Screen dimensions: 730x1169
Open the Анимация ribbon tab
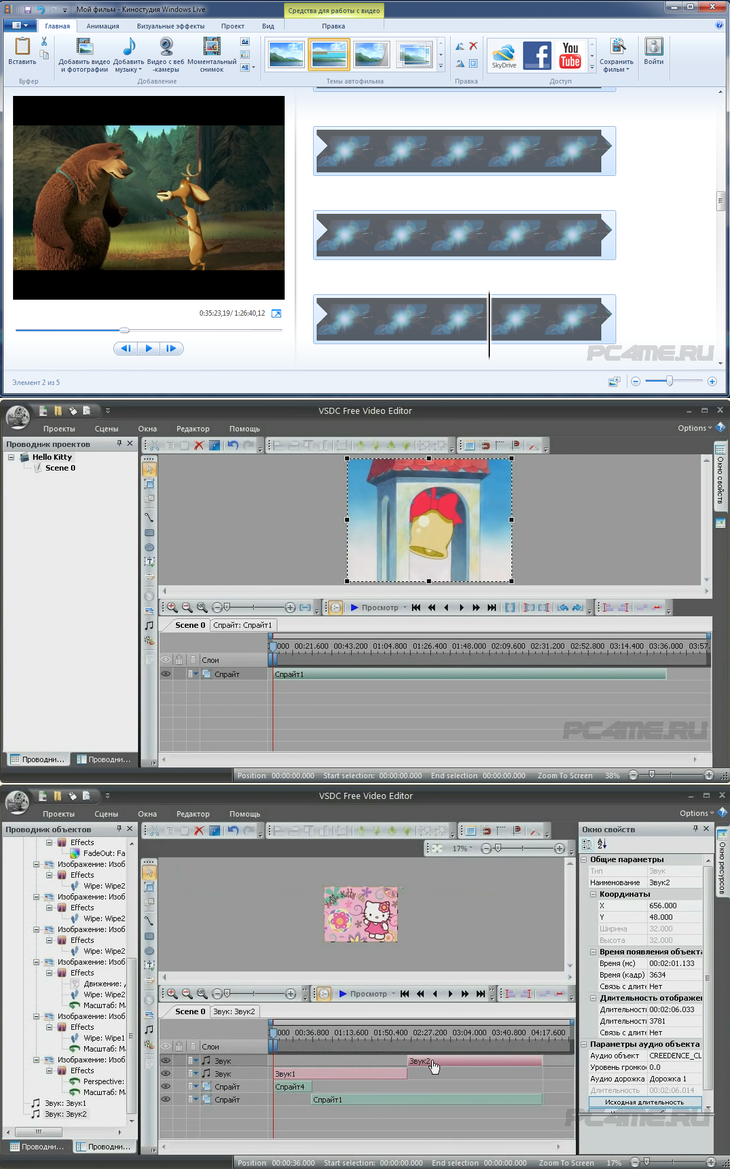pyautogui.click(x=102, y=26)
